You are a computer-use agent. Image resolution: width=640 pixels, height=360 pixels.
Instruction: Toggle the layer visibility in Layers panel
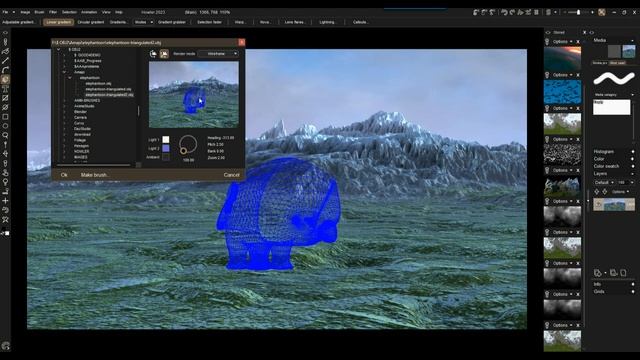tap(598, 204)
